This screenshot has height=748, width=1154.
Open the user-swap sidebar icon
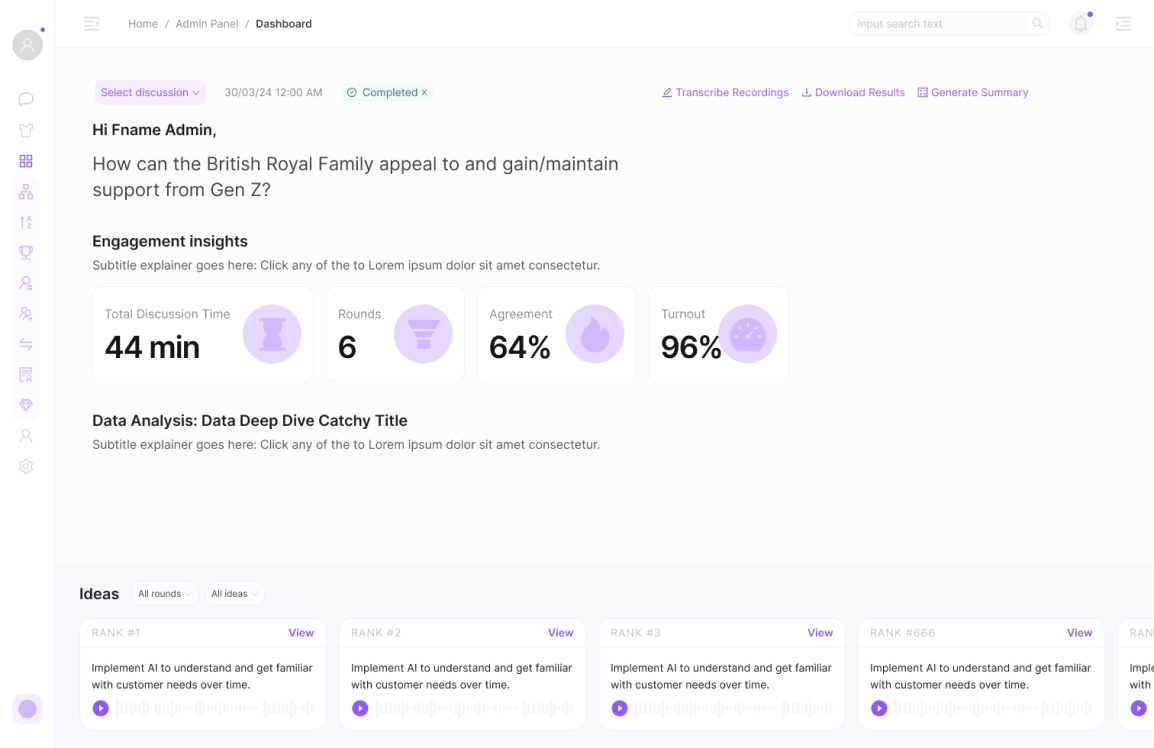[26, 283]
